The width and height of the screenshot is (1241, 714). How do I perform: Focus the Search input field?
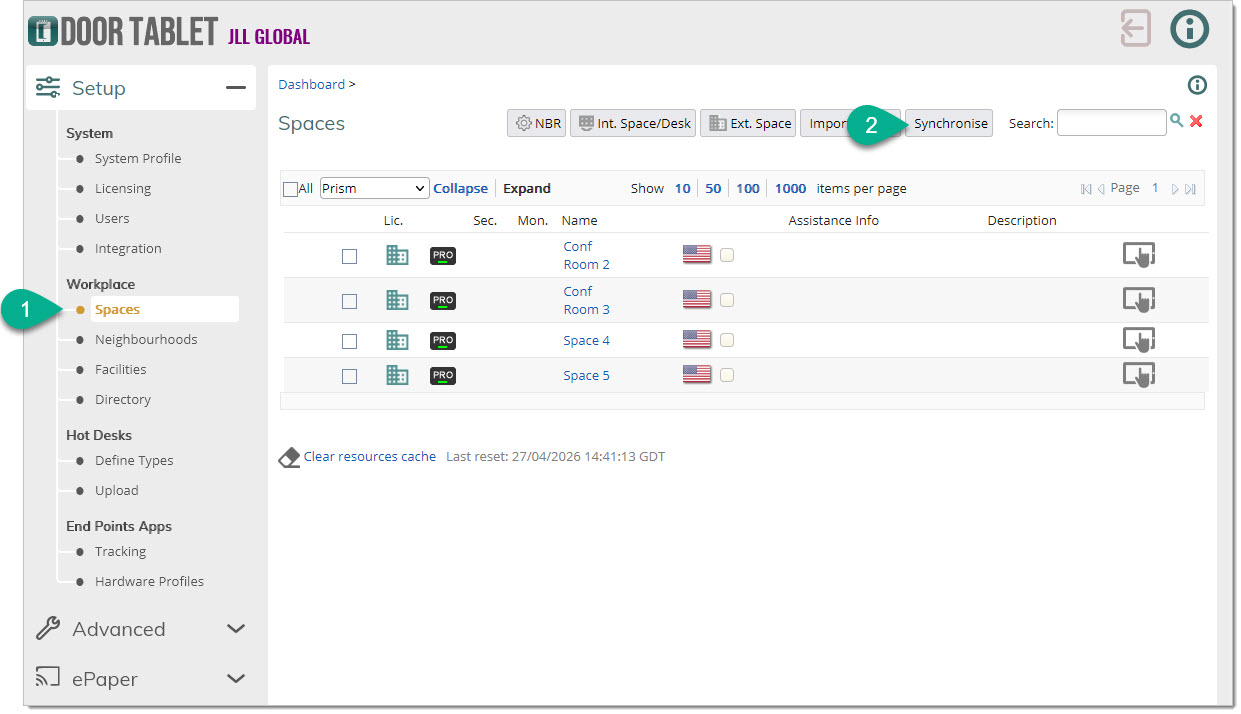(x=1111, y=123)
